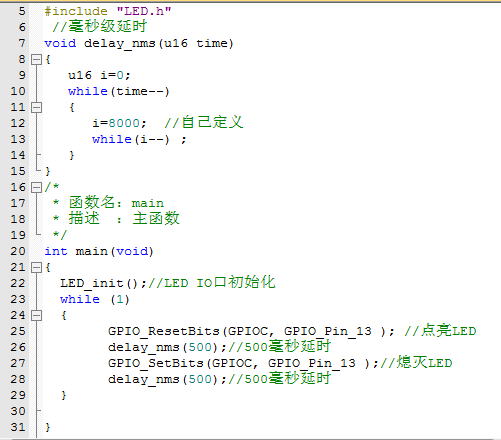Click the u16 i=0; statement
This screenshot has height=440, width=501.
tap(99, 75)
